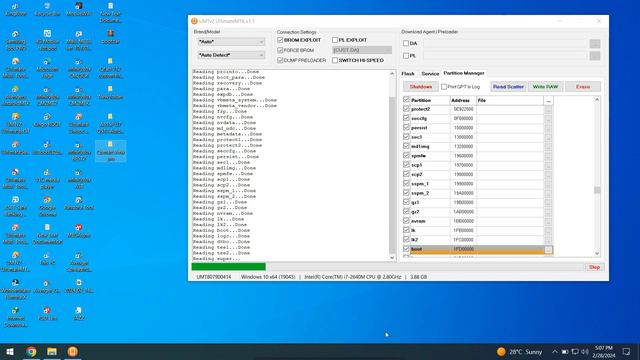Switch to the Flash tab
The image size is (640, 360).
[408, 74]
